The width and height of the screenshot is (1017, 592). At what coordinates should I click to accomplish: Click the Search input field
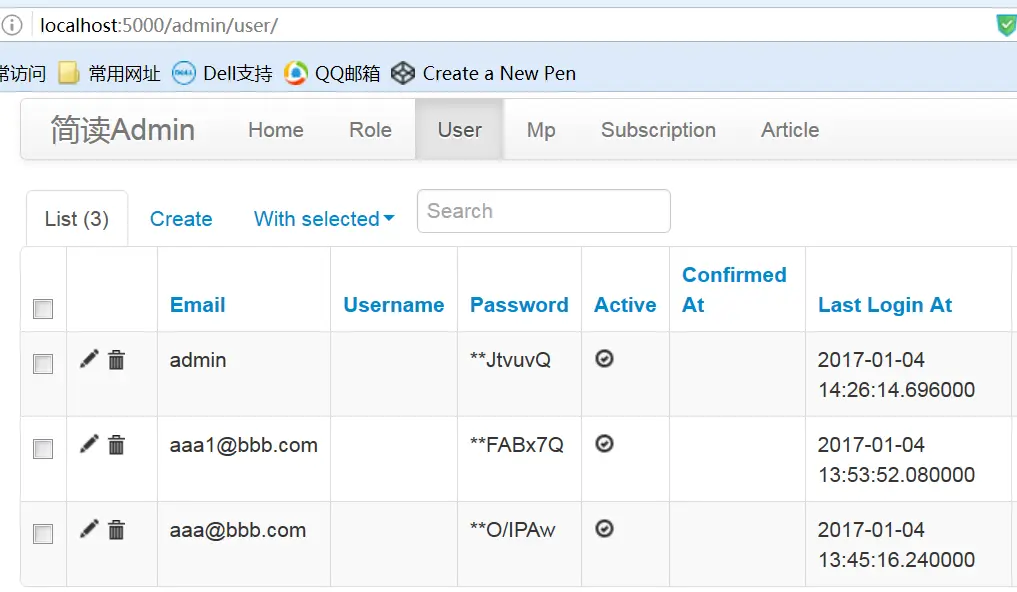543,211
